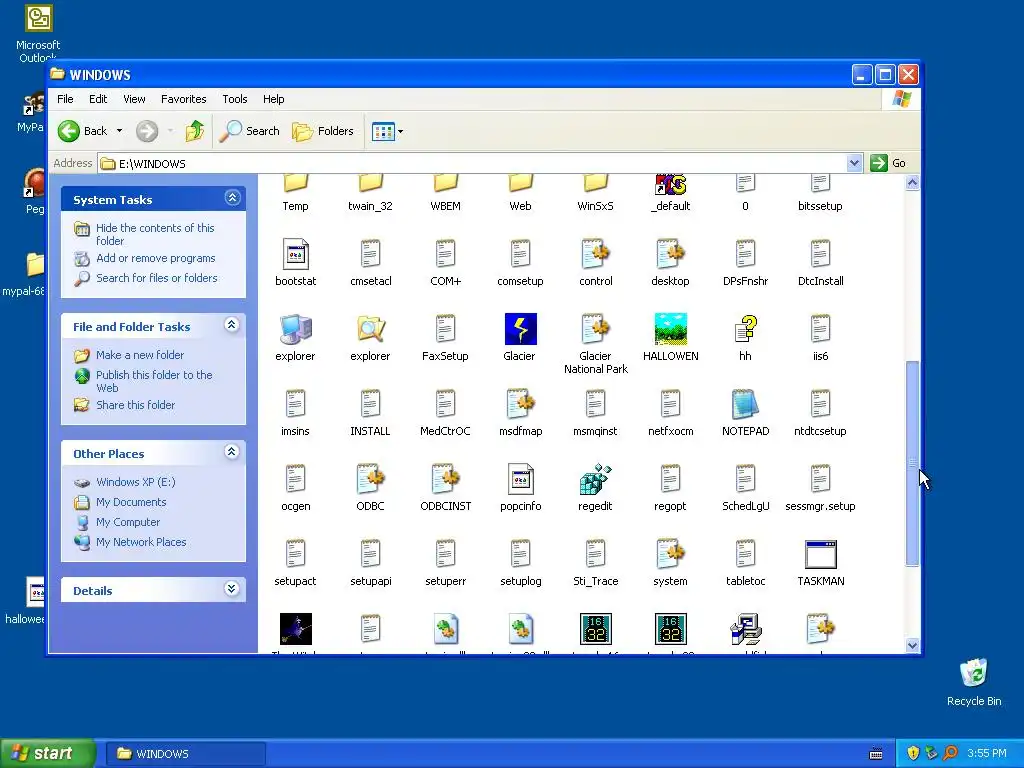Click the Start button

[x=47, y=754]
